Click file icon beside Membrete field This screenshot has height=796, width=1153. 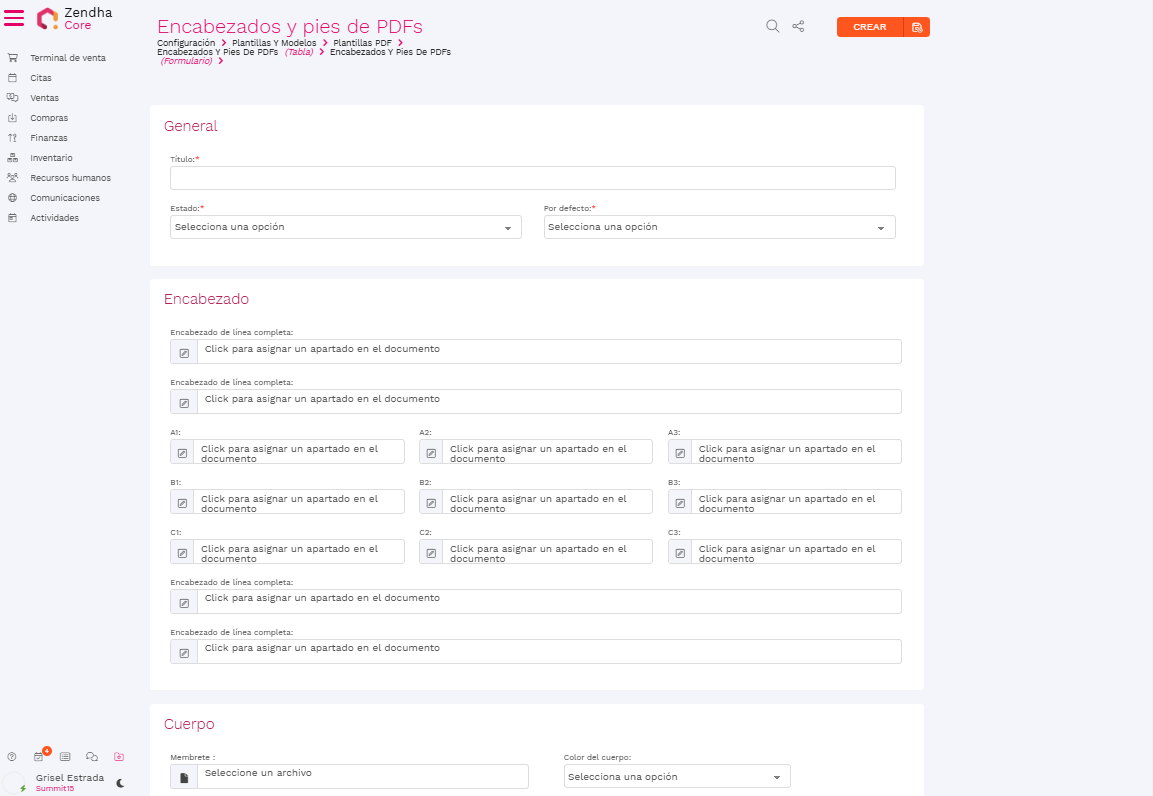pyautogui.click(x=184, y=777)
